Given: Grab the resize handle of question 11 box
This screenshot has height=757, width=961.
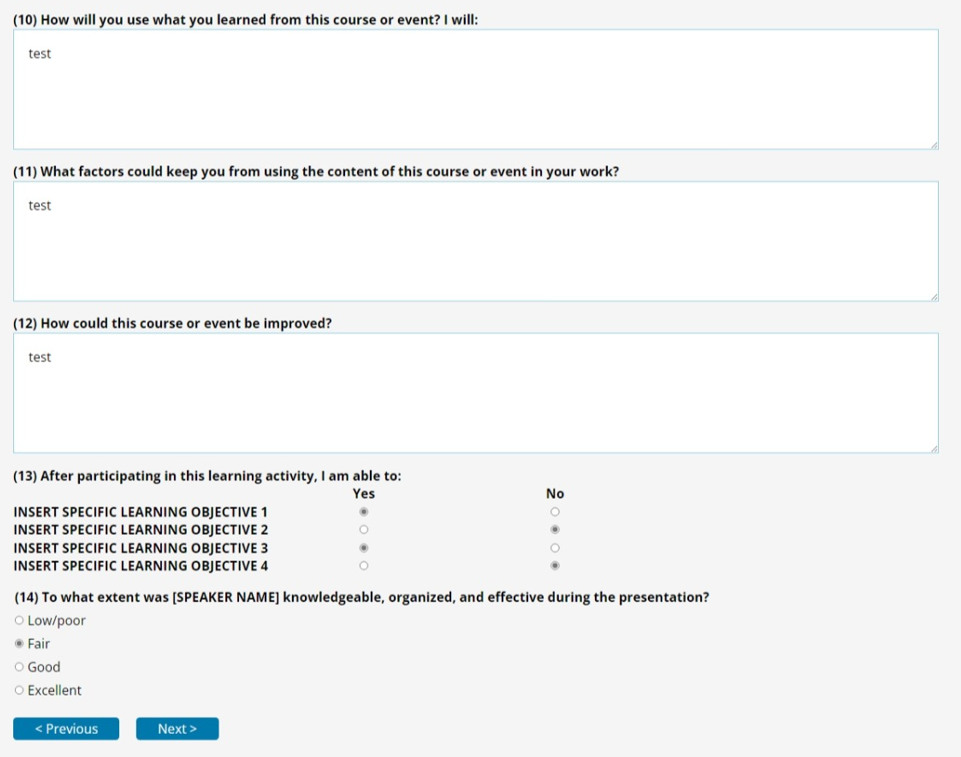Looking at the screenshot, I should coord(934,297).
